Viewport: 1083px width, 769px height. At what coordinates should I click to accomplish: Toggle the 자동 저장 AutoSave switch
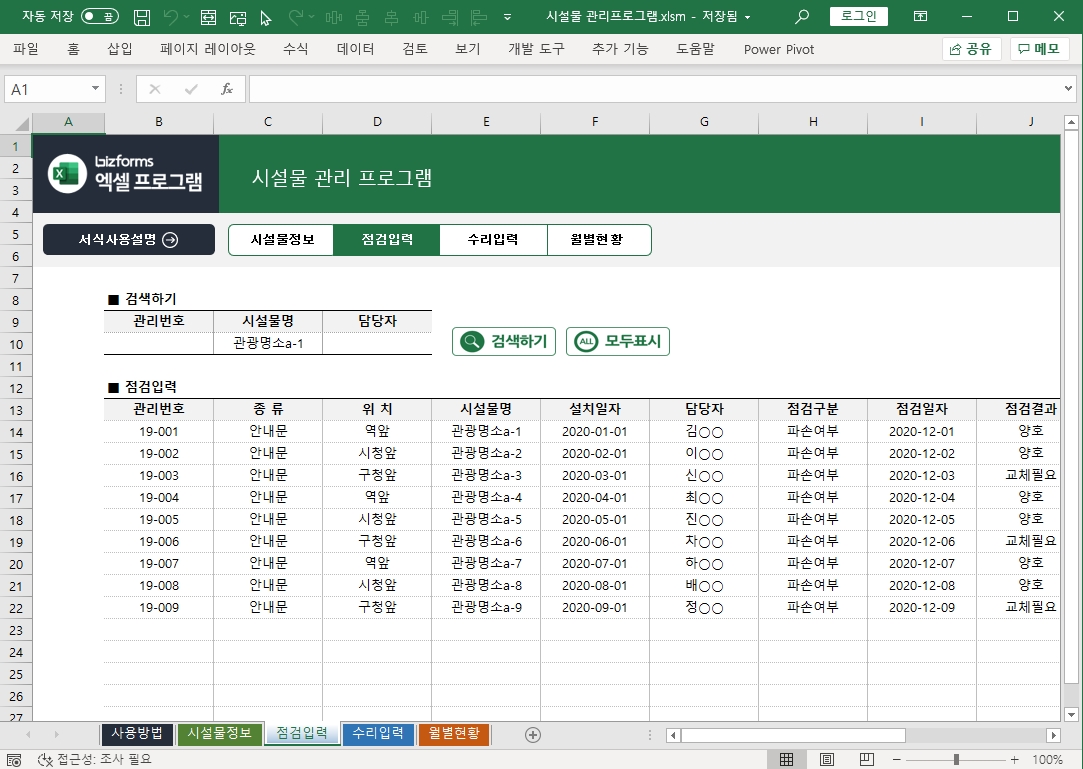click(99, 17)
